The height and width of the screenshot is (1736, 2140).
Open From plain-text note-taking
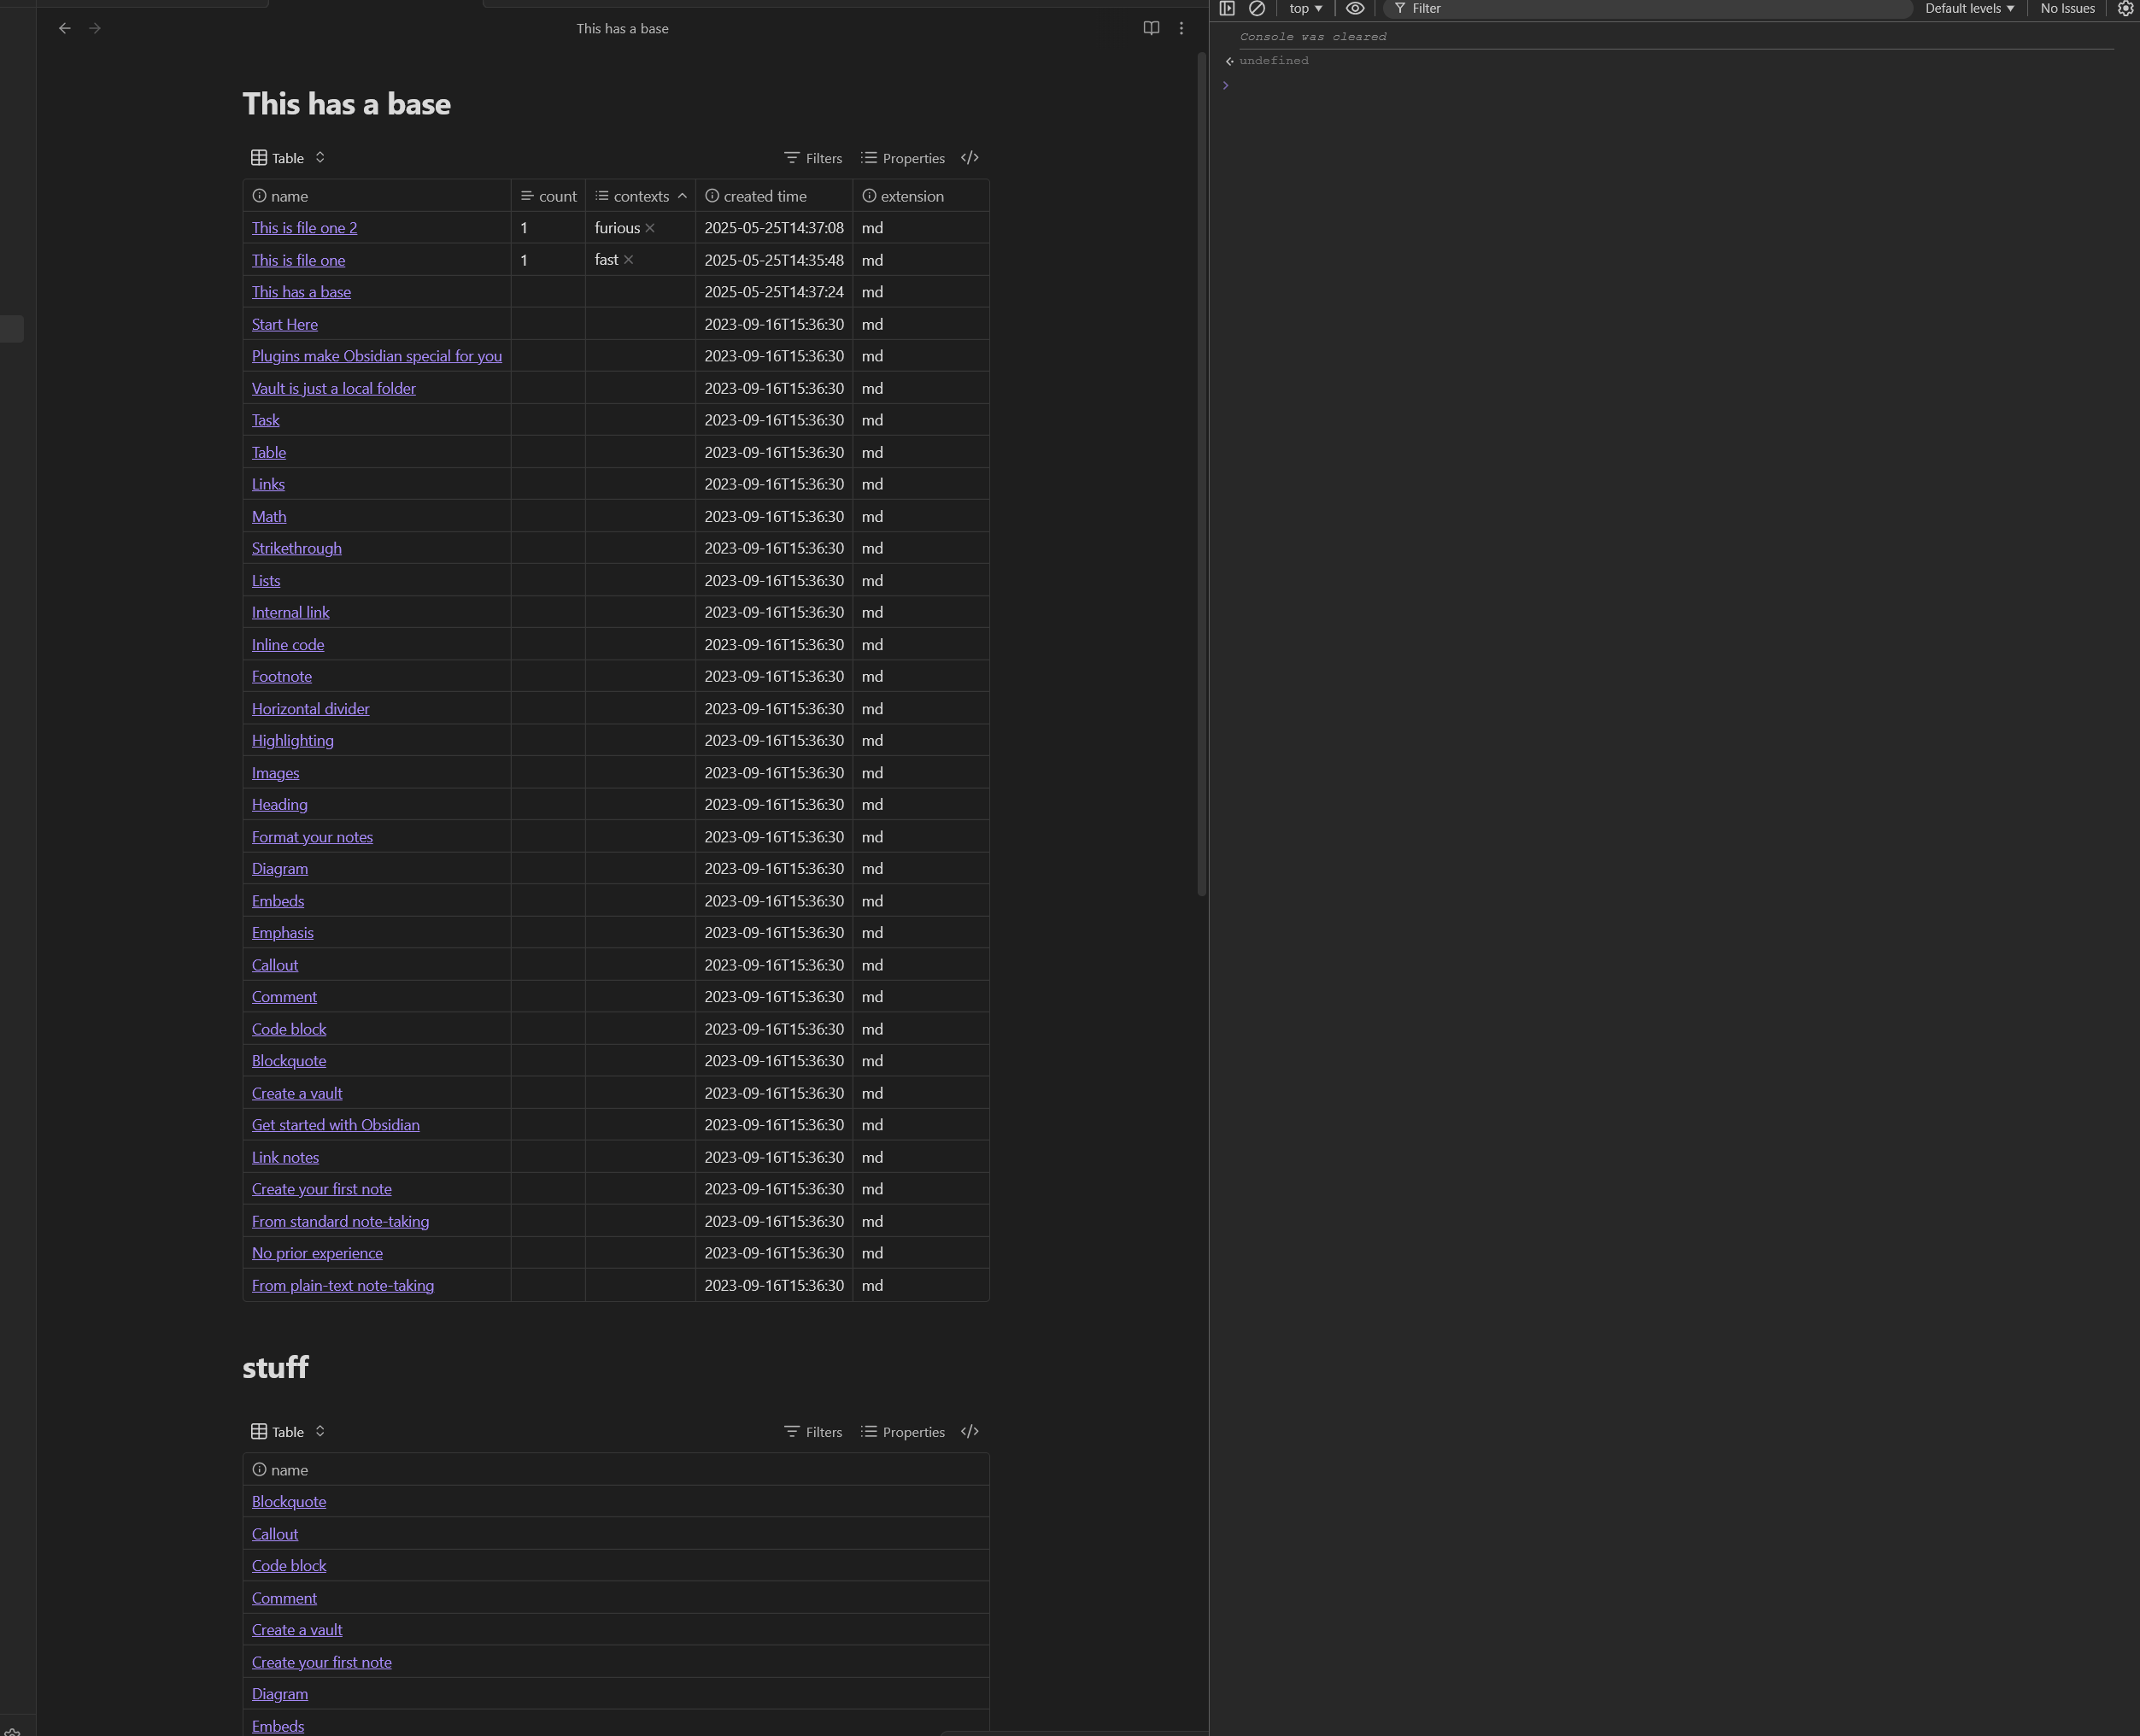click(x=343, y=1285)
